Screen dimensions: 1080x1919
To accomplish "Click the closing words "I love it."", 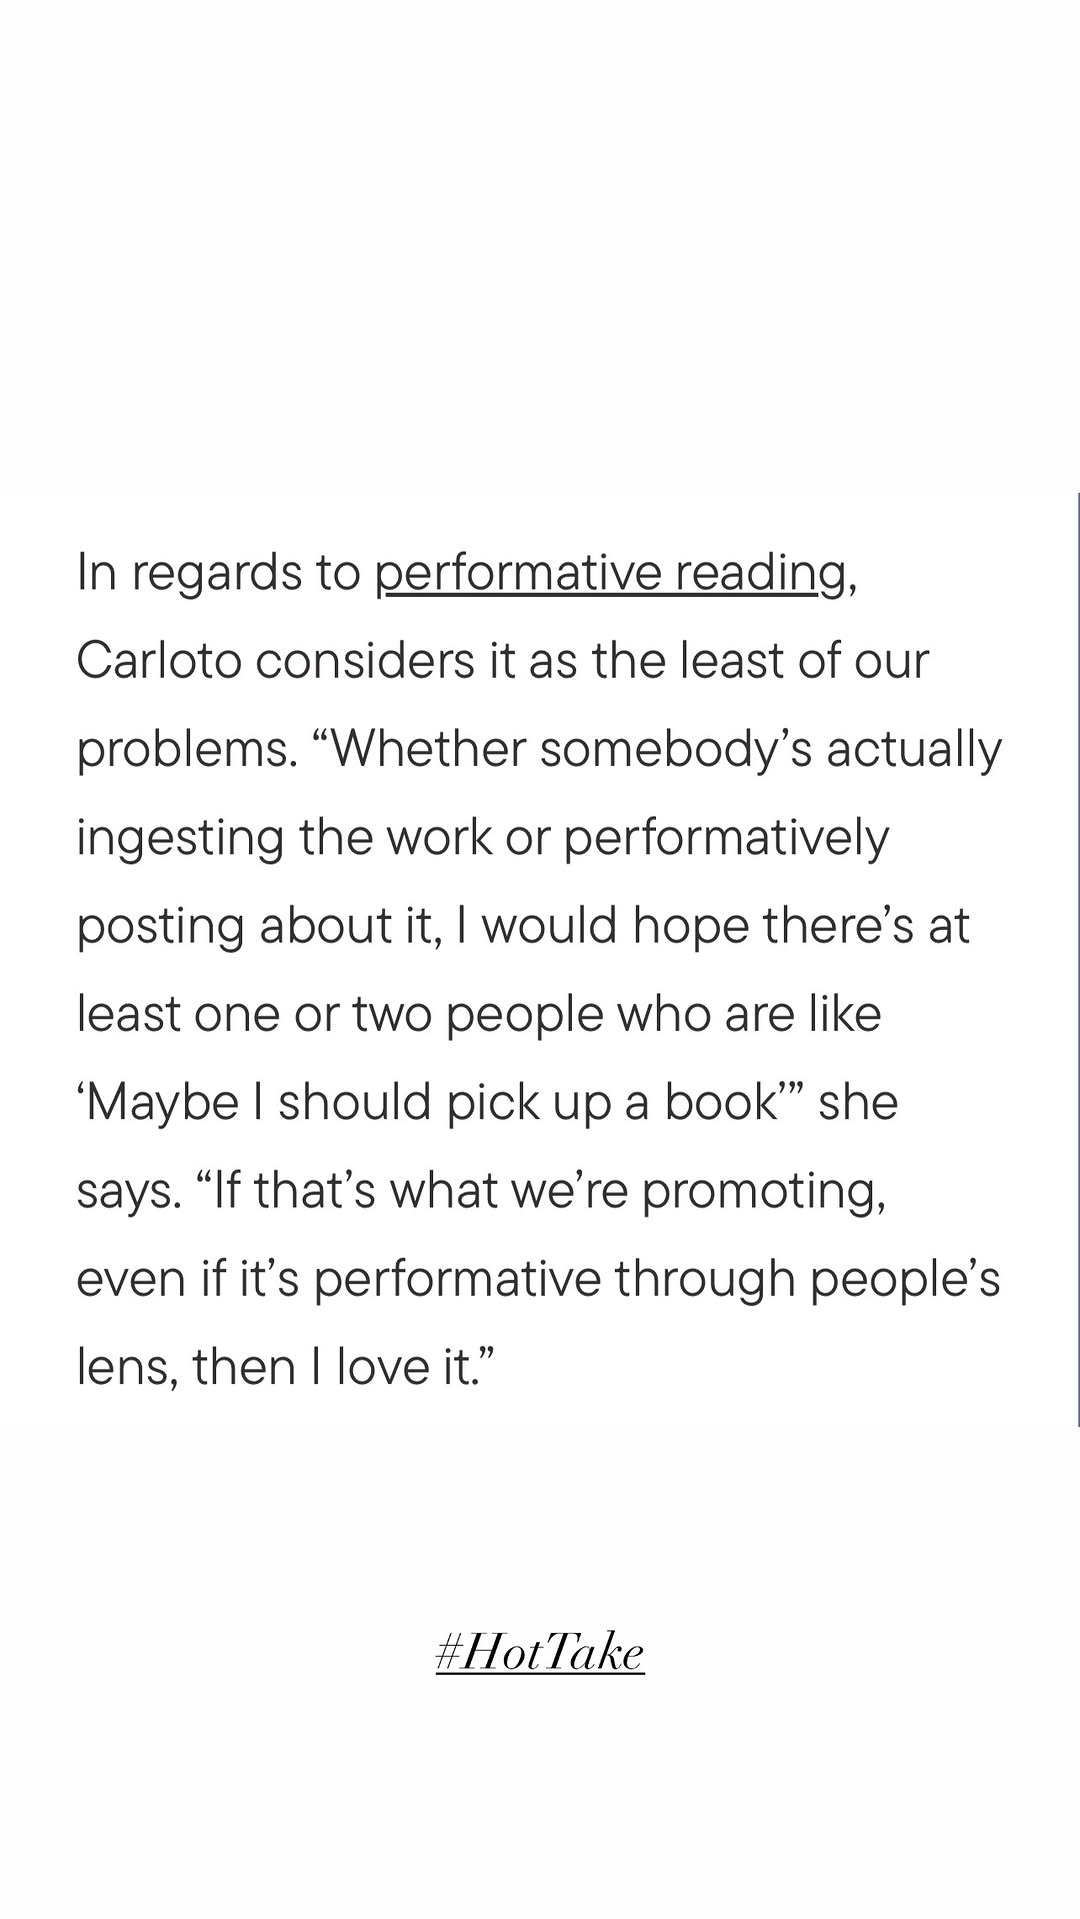I will 404,1367.
